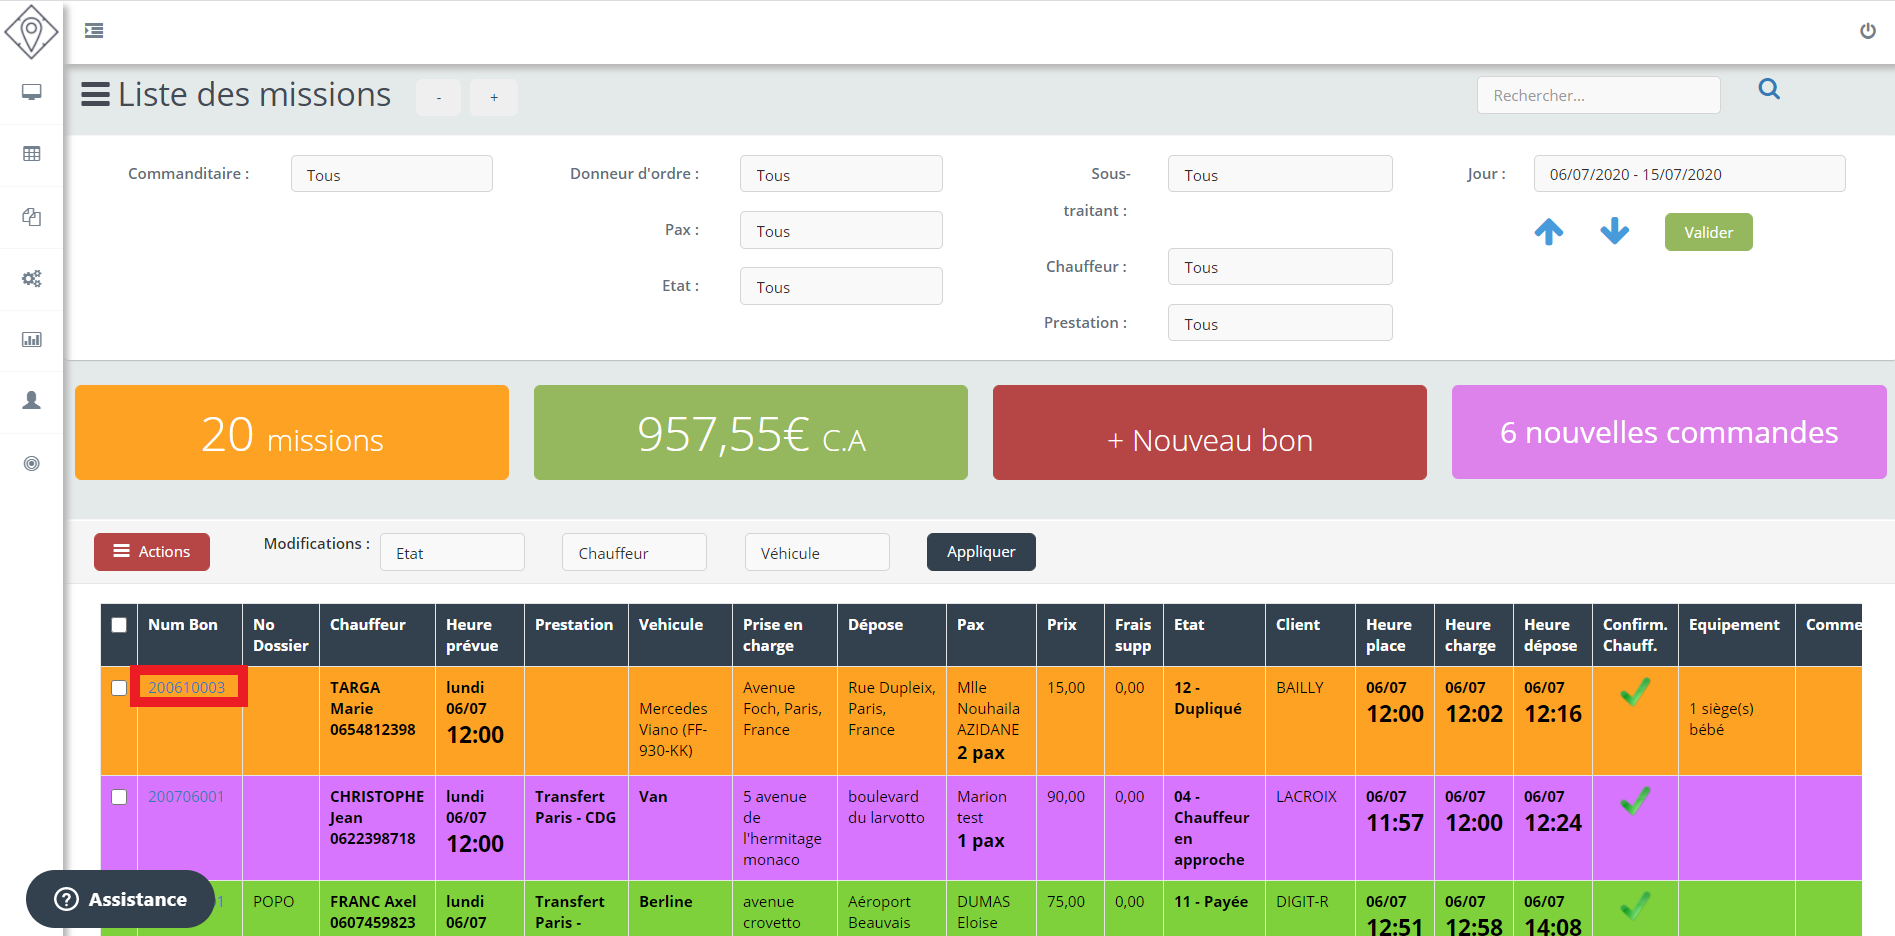
Task: Tick the checkbox for mission 200610003
Action: [x=119, y=688]
